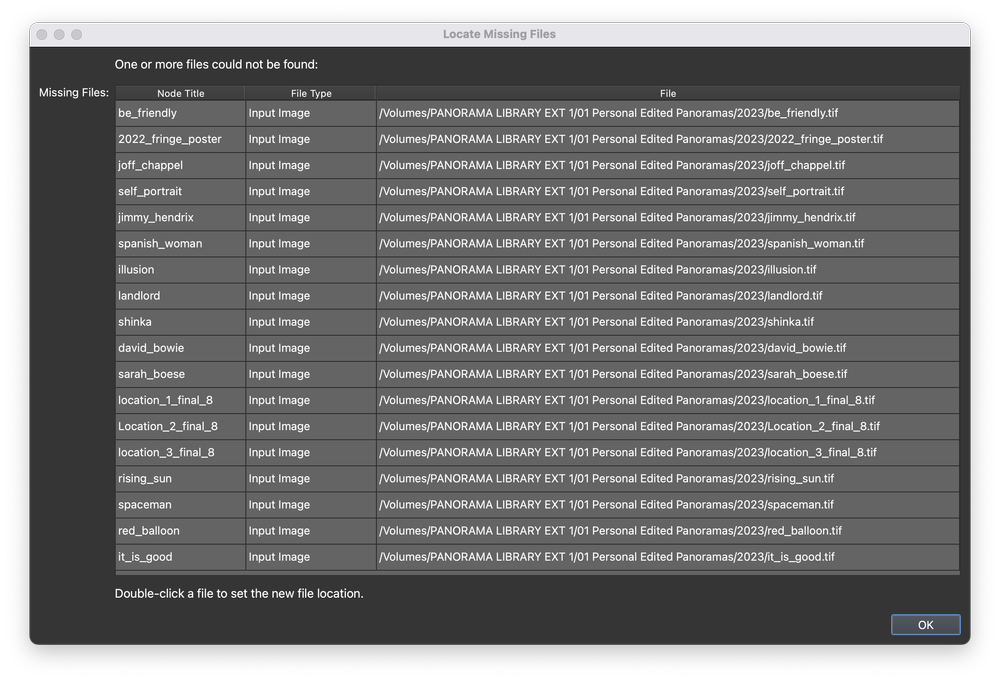This screenshot has width=1000, height=681.
Task: Click the spanish_woman.tif file path
Action: pos(668,244)
